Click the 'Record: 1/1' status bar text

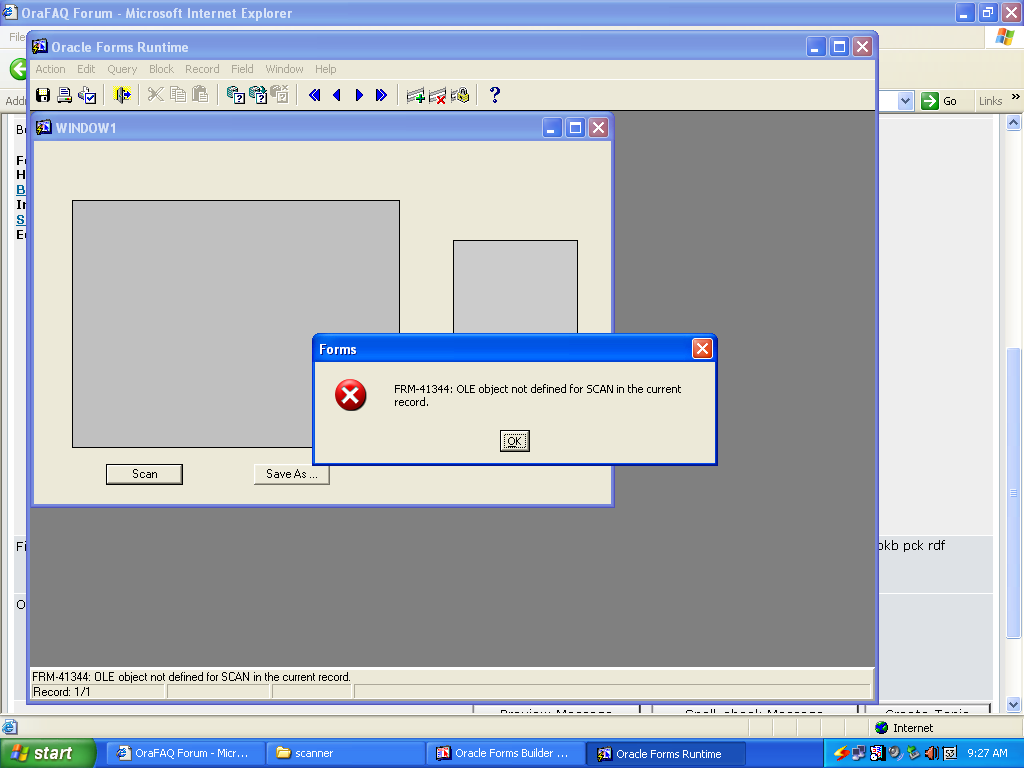tap(61, 692)
